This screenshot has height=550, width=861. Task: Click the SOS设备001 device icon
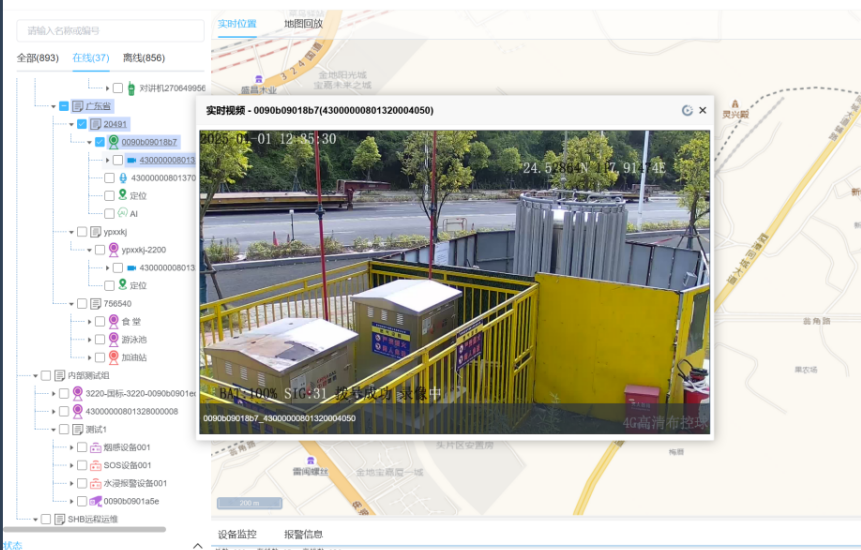[95, 465]
